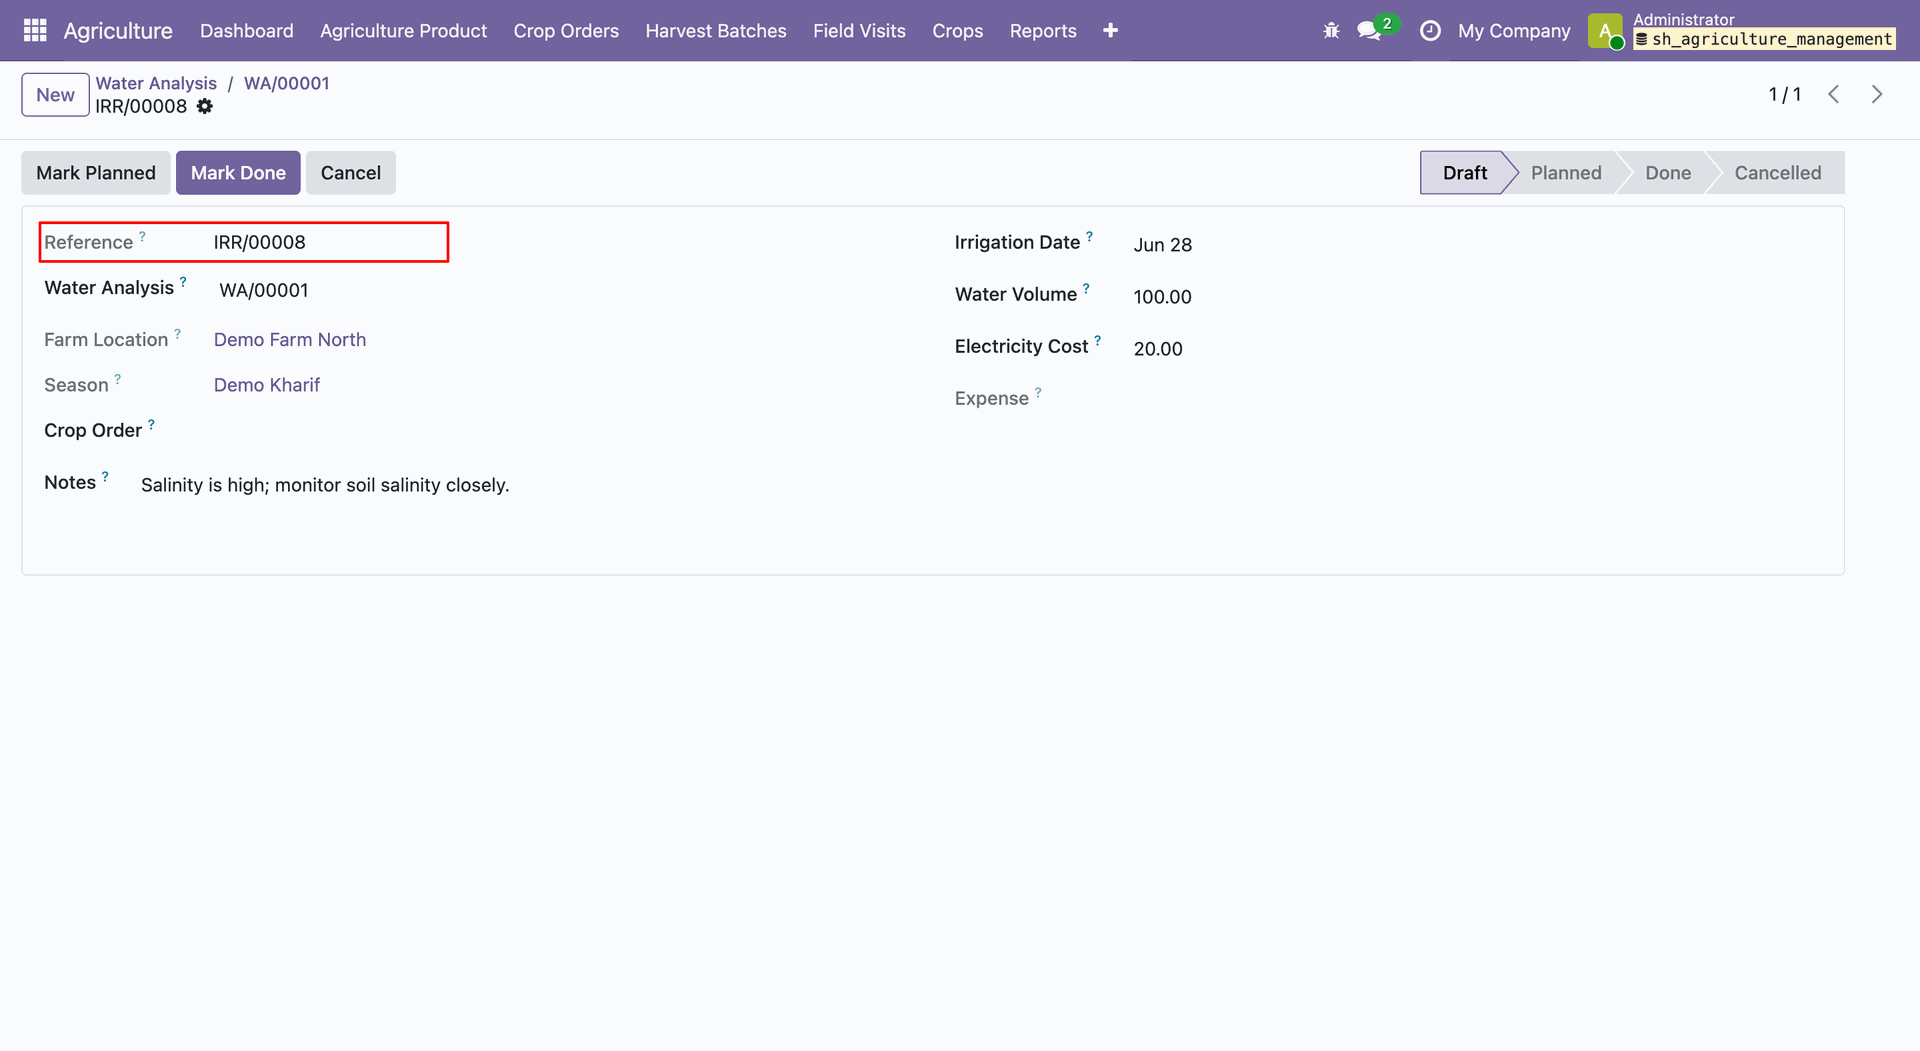Open the Dashboard menu

pos(247,31)
